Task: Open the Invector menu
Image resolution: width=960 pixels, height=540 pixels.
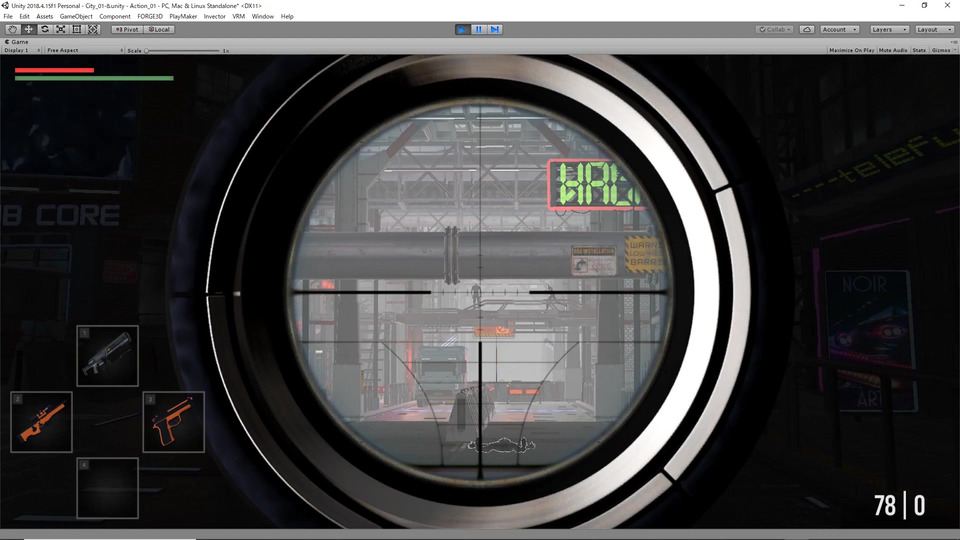Action: coord(214,17)
